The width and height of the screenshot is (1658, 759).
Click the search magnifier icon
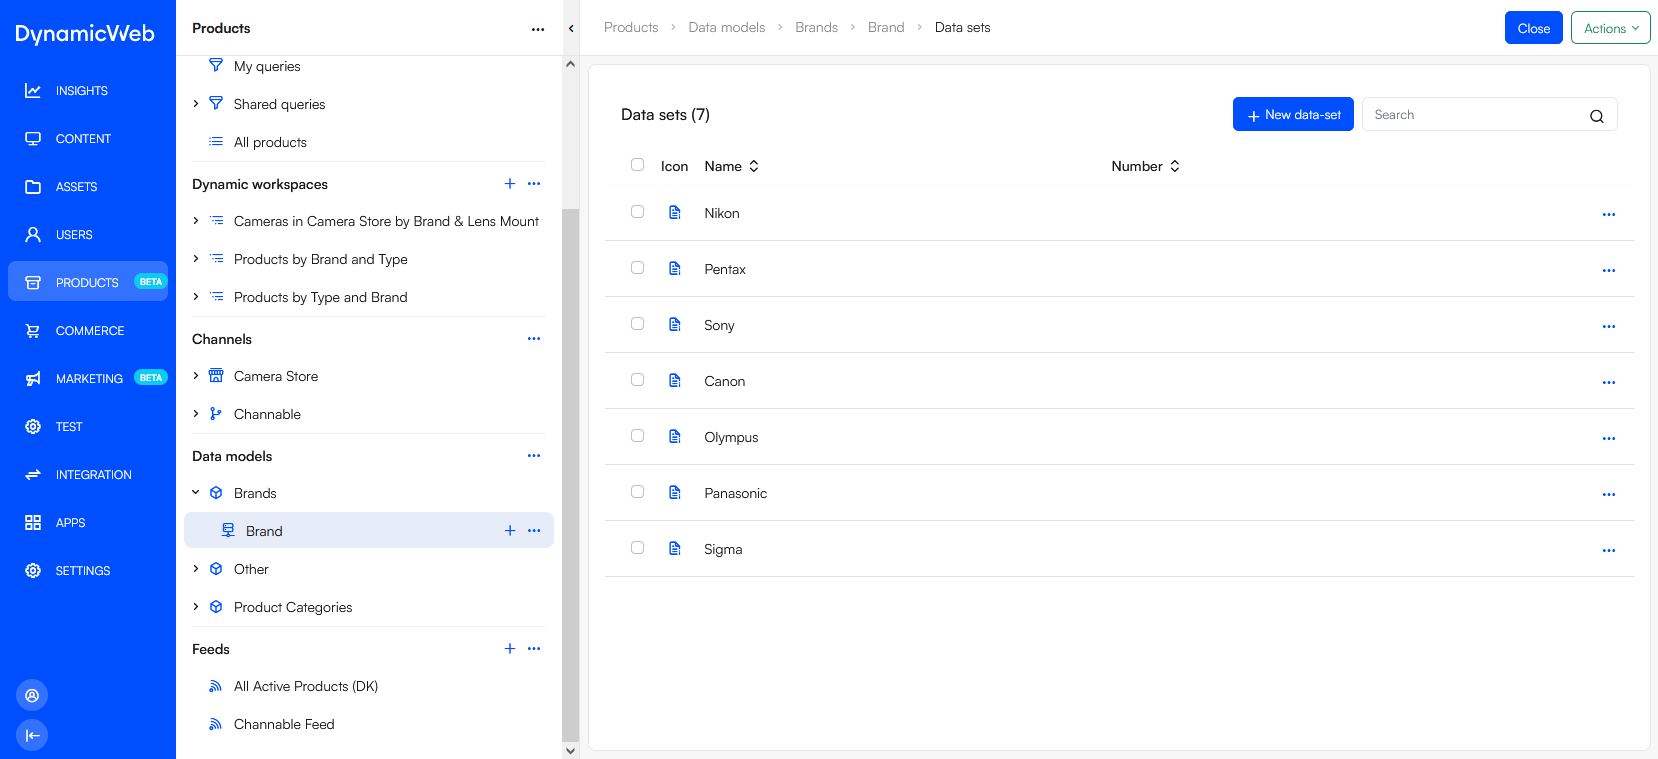coord(1597,116)
